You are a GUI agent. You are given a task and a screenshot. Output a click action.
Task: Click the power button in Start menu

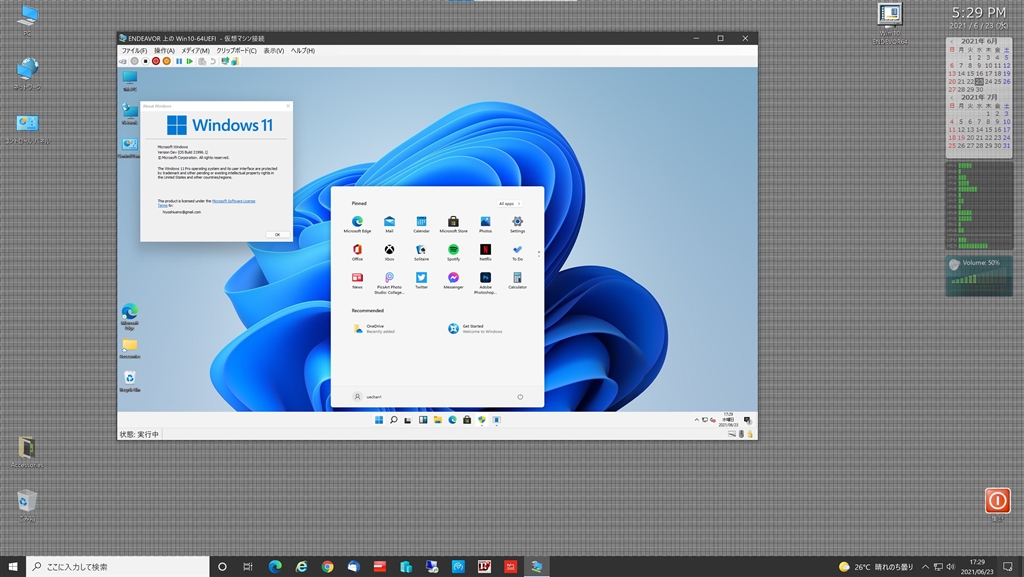[520, 397]
